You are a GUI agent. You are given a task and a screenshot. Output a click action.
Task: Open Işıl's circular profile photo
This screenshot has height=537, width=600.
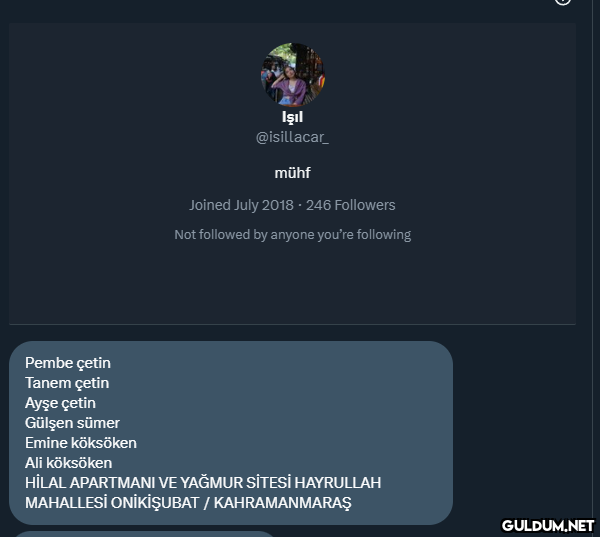pyautogui.click(x=293, y=74)
